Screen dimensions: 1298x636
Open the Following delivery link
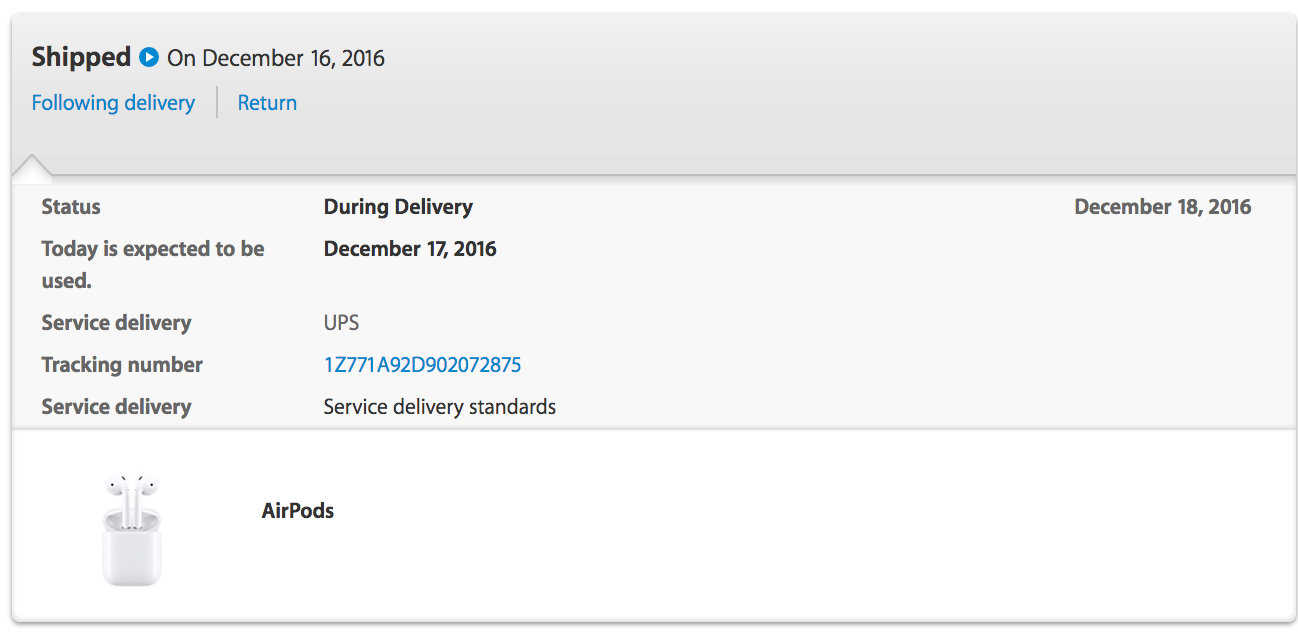(113, 103)
